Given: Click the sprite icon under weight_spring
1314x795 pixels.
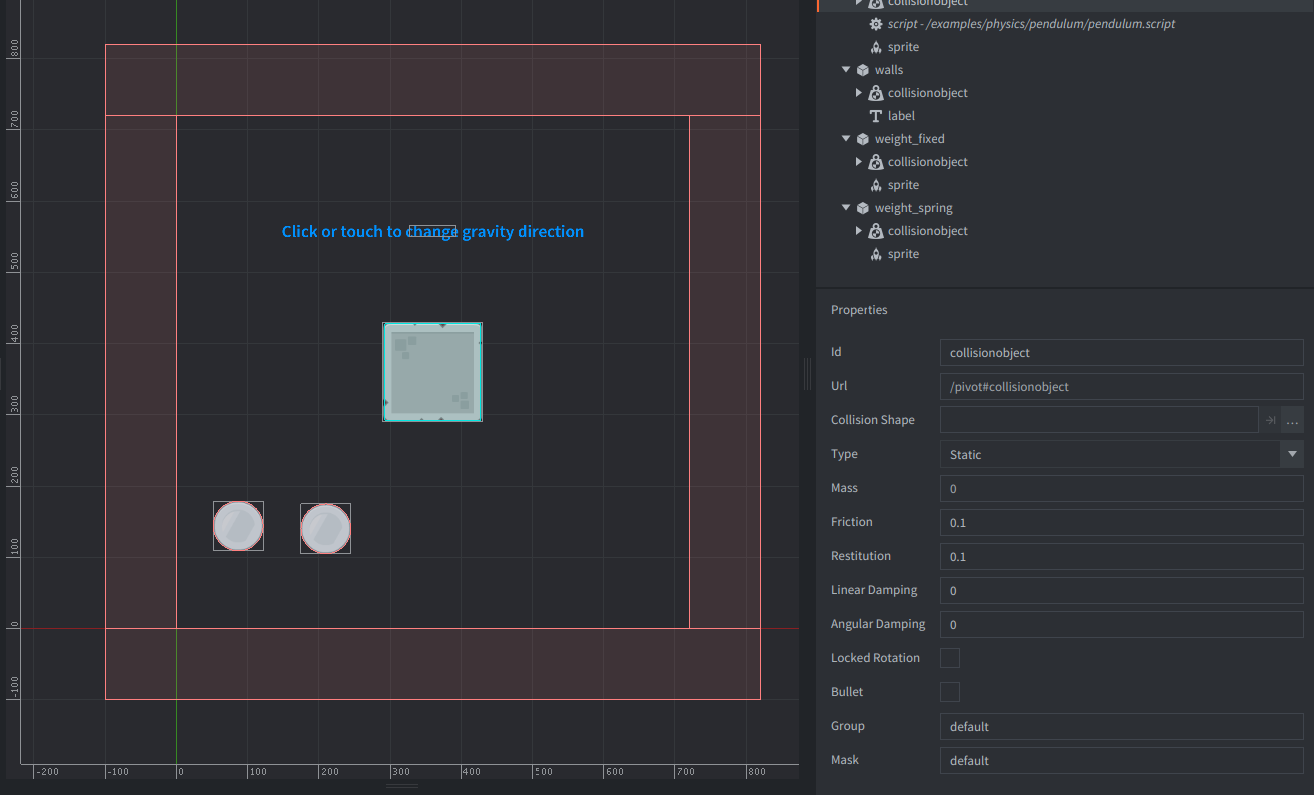Looking at the screenshot, I should (x=876, y=254).
